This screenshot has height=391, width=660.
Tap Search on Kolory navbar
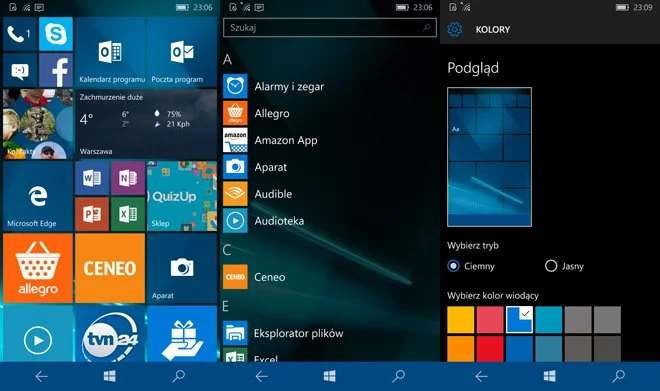coord(618,376)
